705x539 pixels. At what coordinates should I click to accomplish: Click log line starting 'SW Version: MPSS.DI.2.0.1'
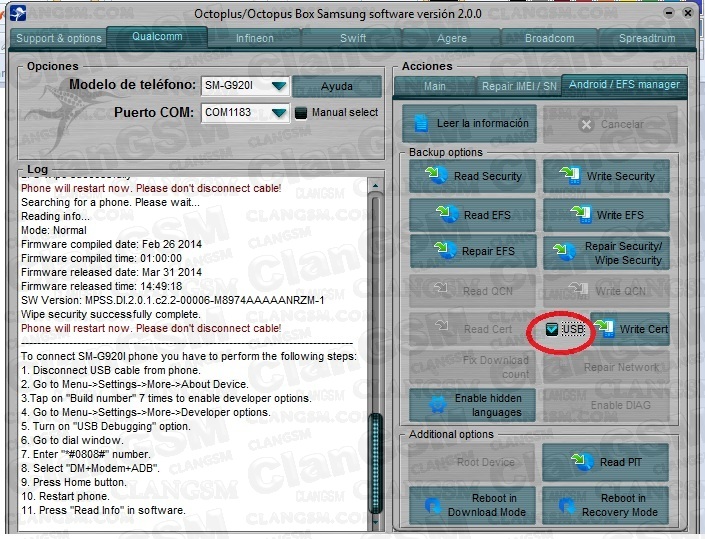click(173, 300)
